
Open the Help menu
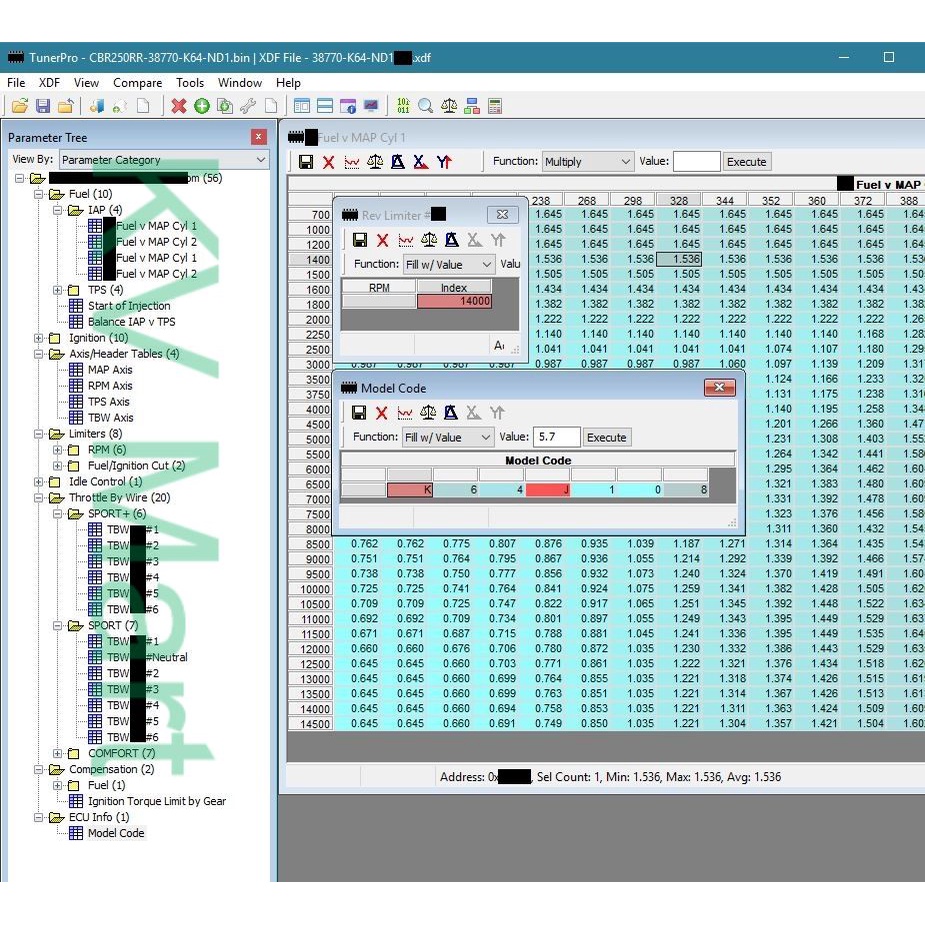288,83
